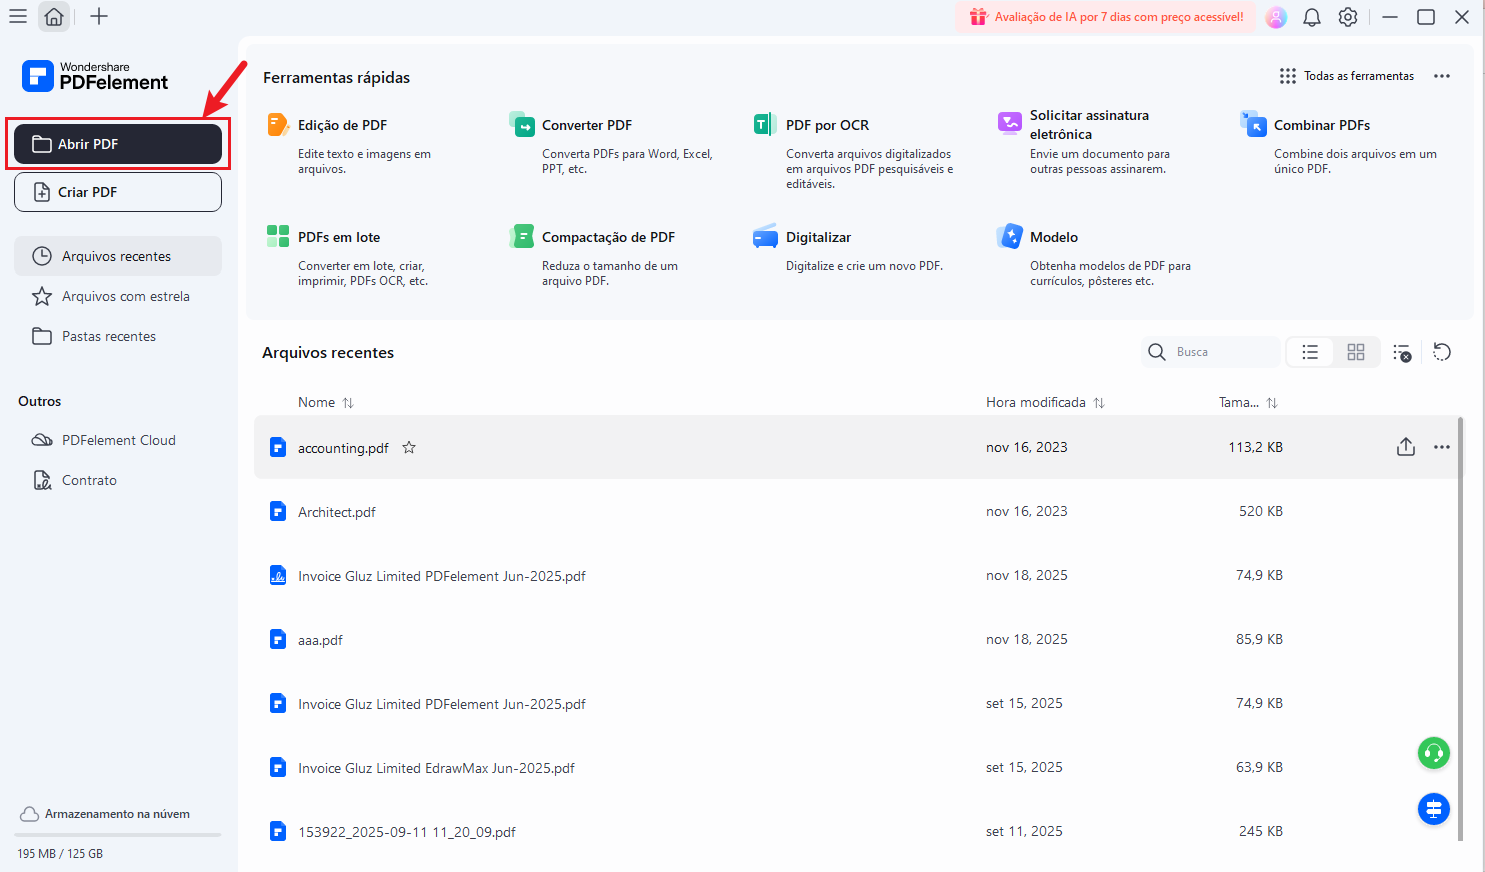Viewport: 1485px width, 872px height.
Task: Open more options for accounting.pdf
Action: [x=1441, y=447]
